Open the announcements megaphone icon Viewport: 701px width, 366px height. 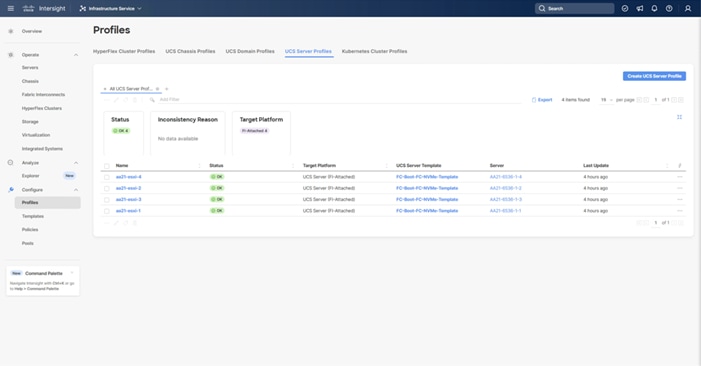tap(640, 8)
